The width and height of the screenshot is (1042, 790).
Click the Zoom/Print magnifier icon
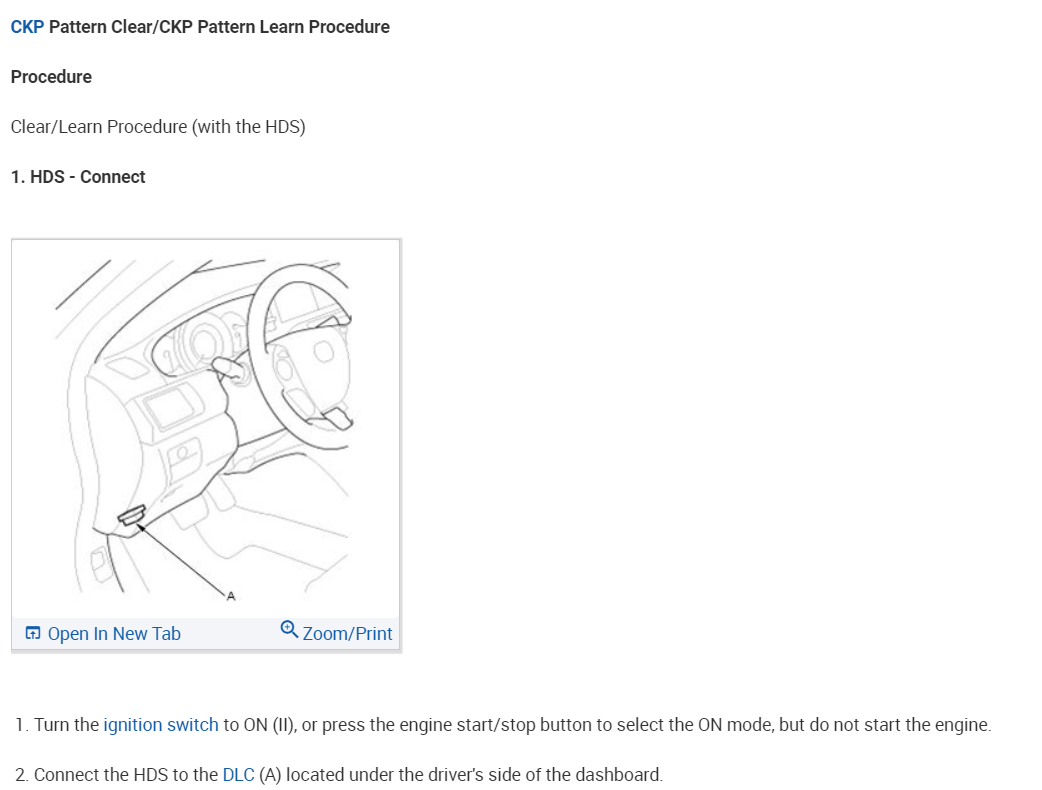click(289, 629)
